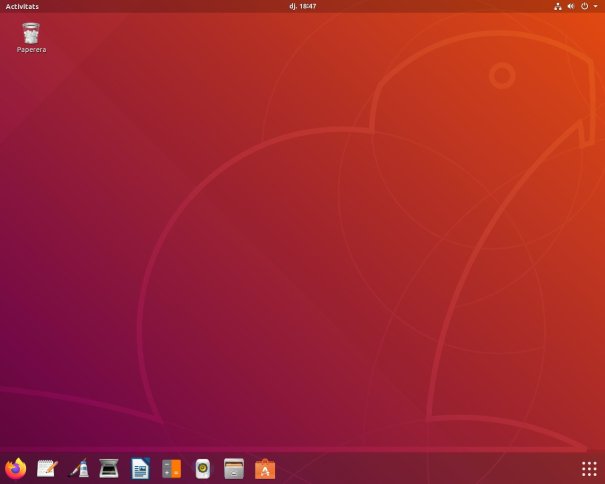Open the clock showing dj. 18:47
605x484 pixels.
point(302,6)
